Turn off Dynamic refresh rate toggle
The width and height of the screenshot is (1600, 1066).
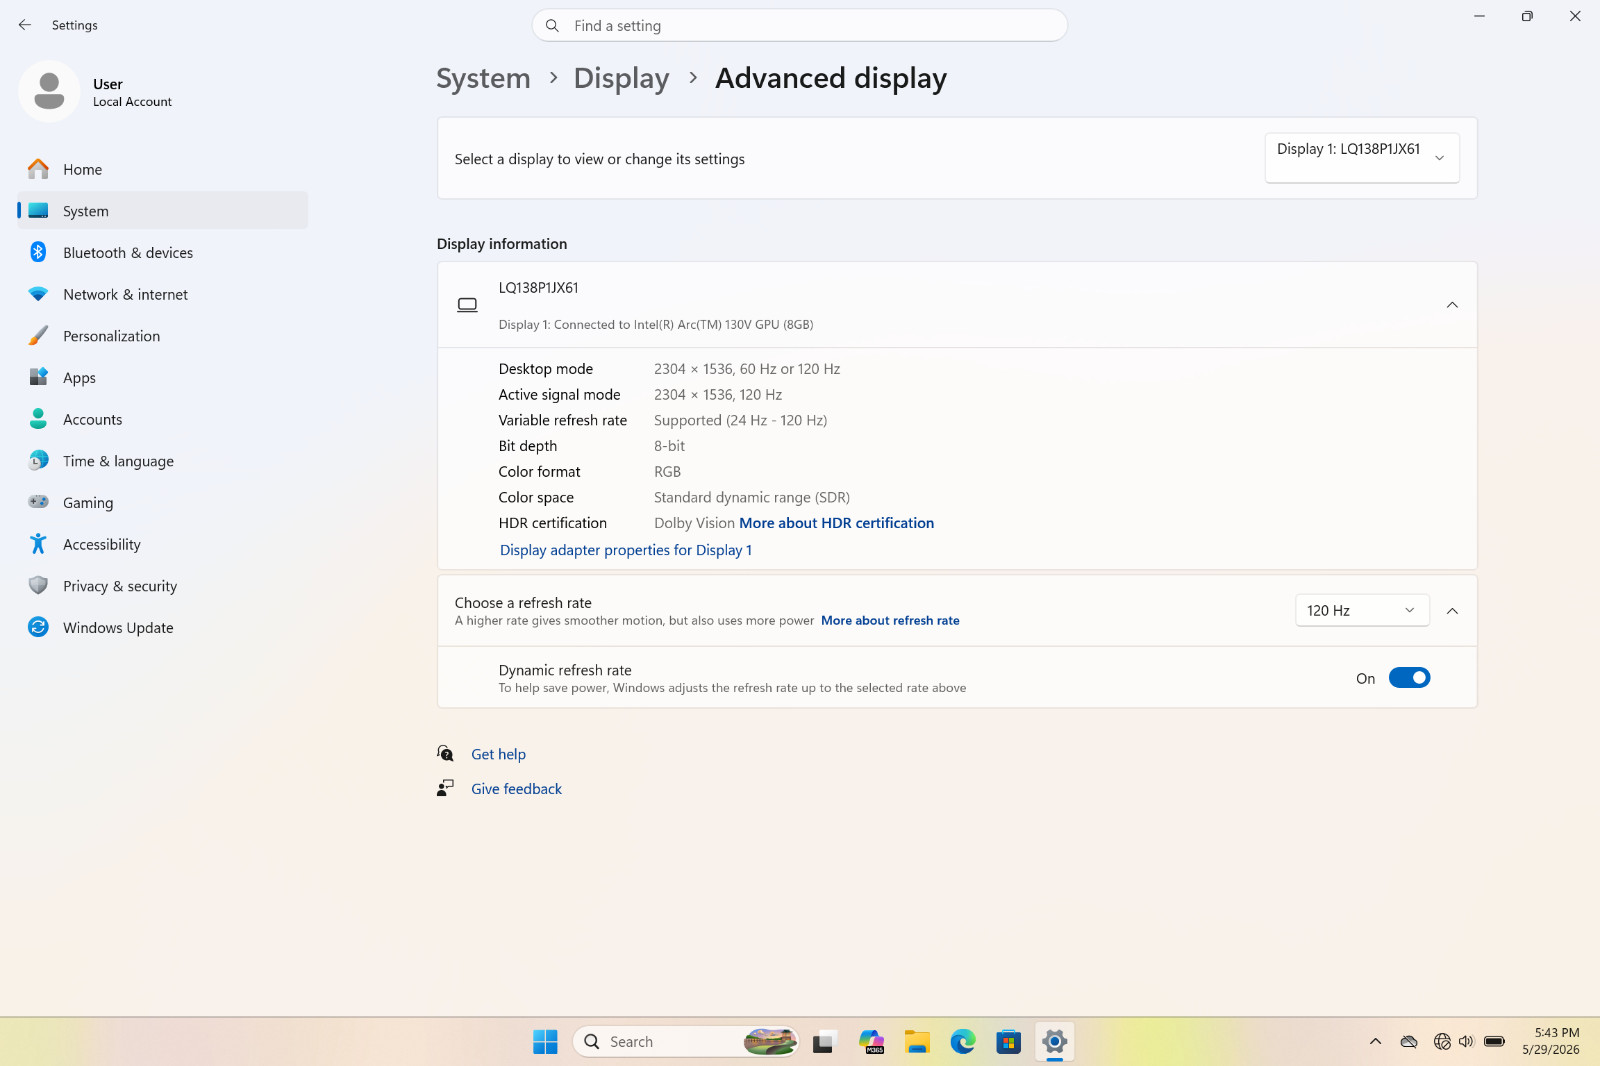pos(1410,678)
